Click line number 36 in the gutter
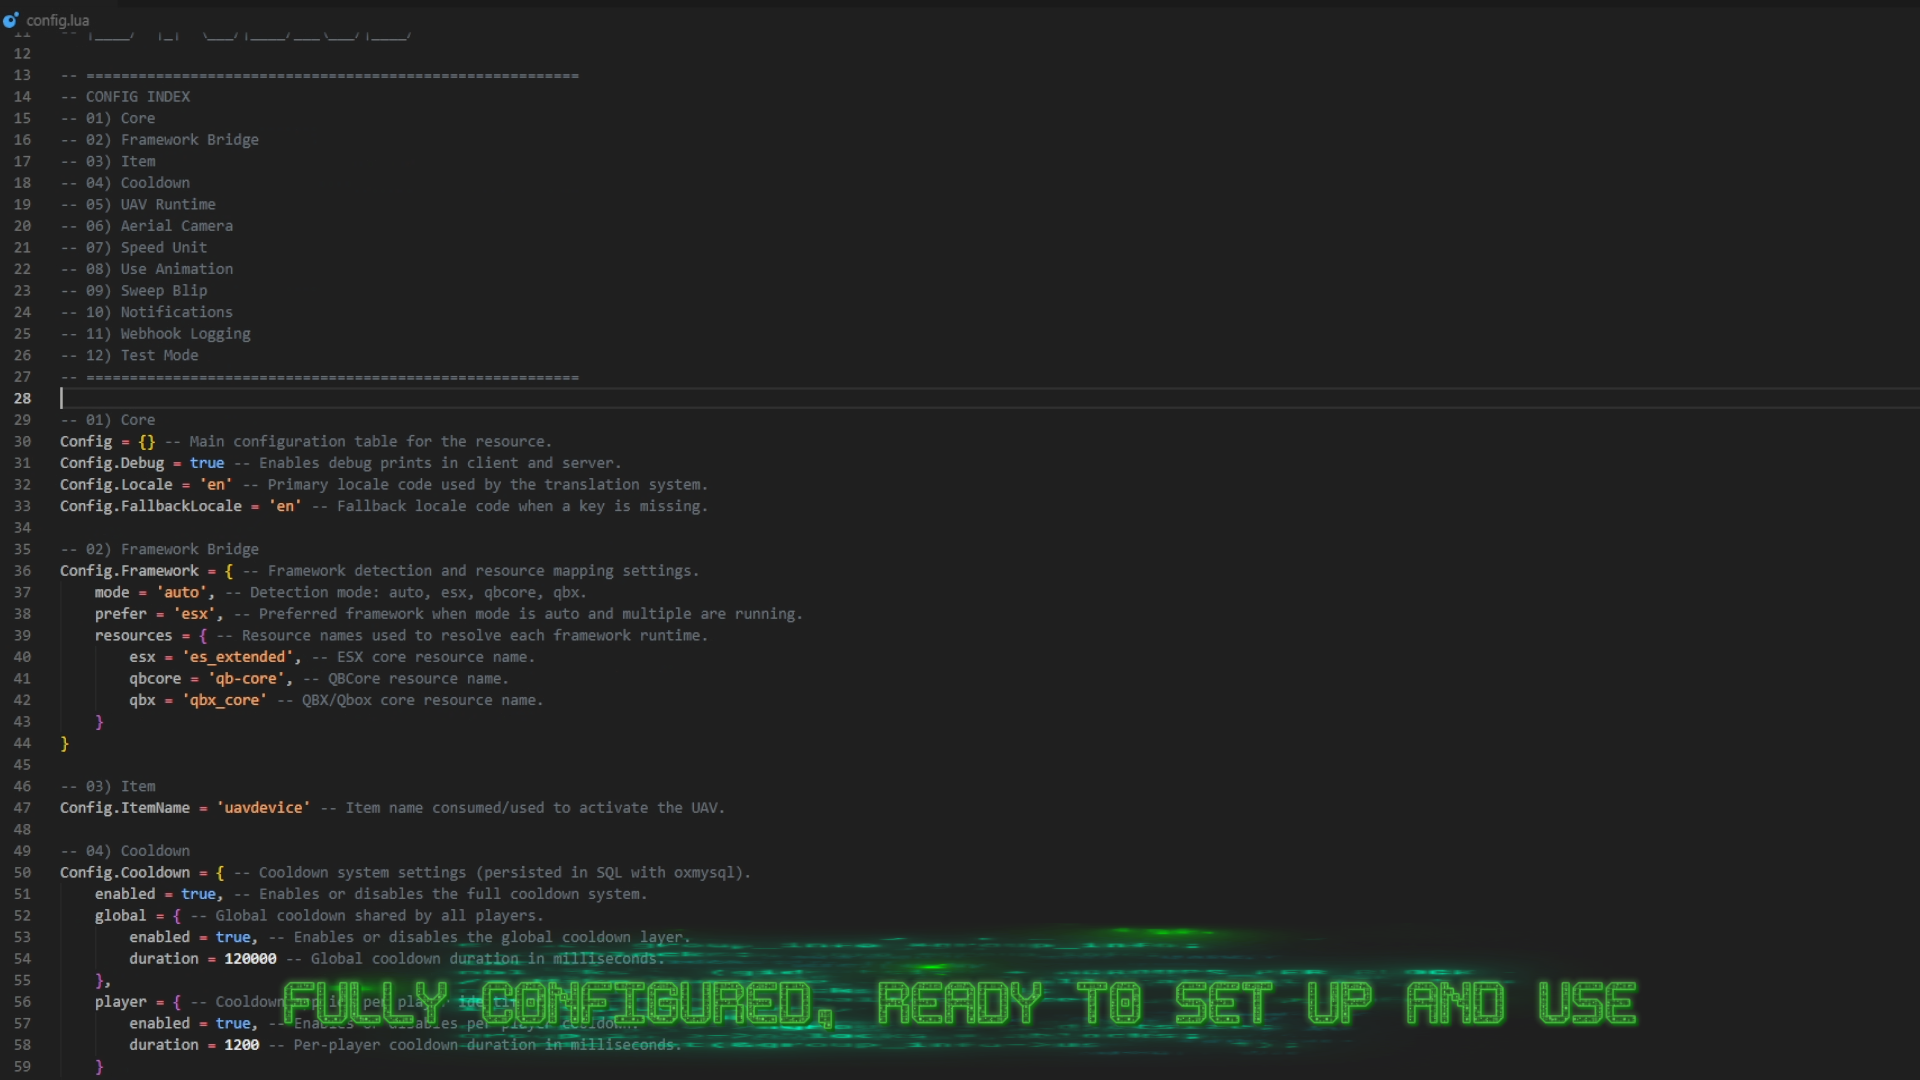The height and width of the screenshot is (1080, 1920). pyautogui.click(x=22, y=571)
